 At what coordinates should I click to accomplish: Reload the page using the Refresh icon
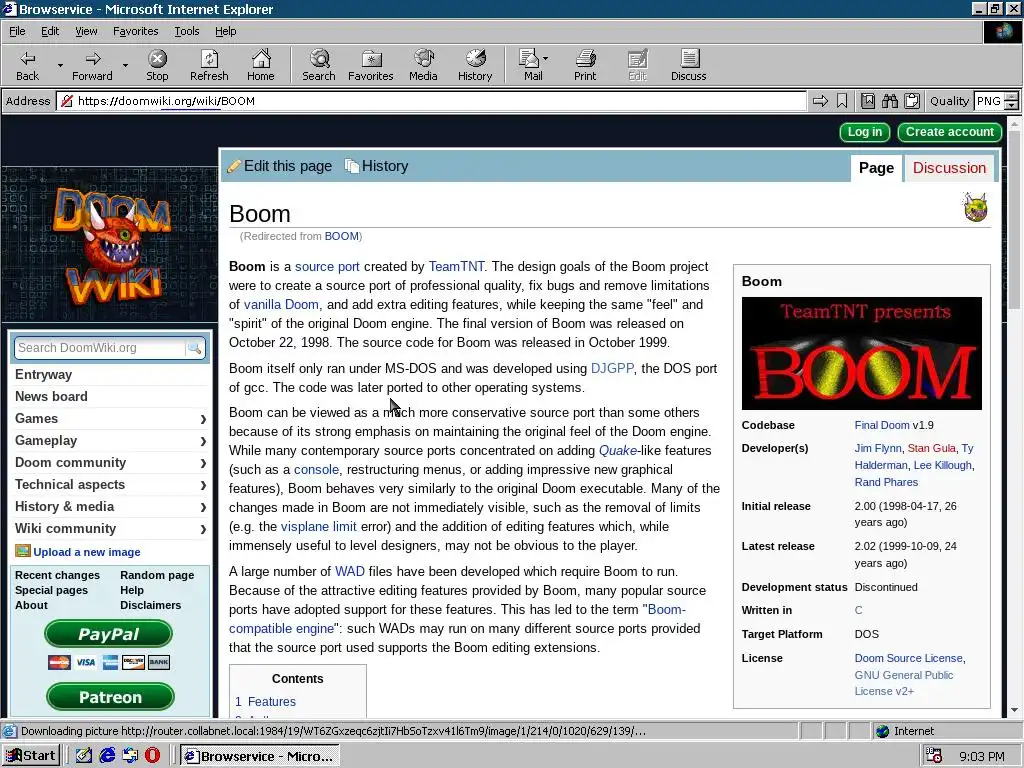(209, 65)
